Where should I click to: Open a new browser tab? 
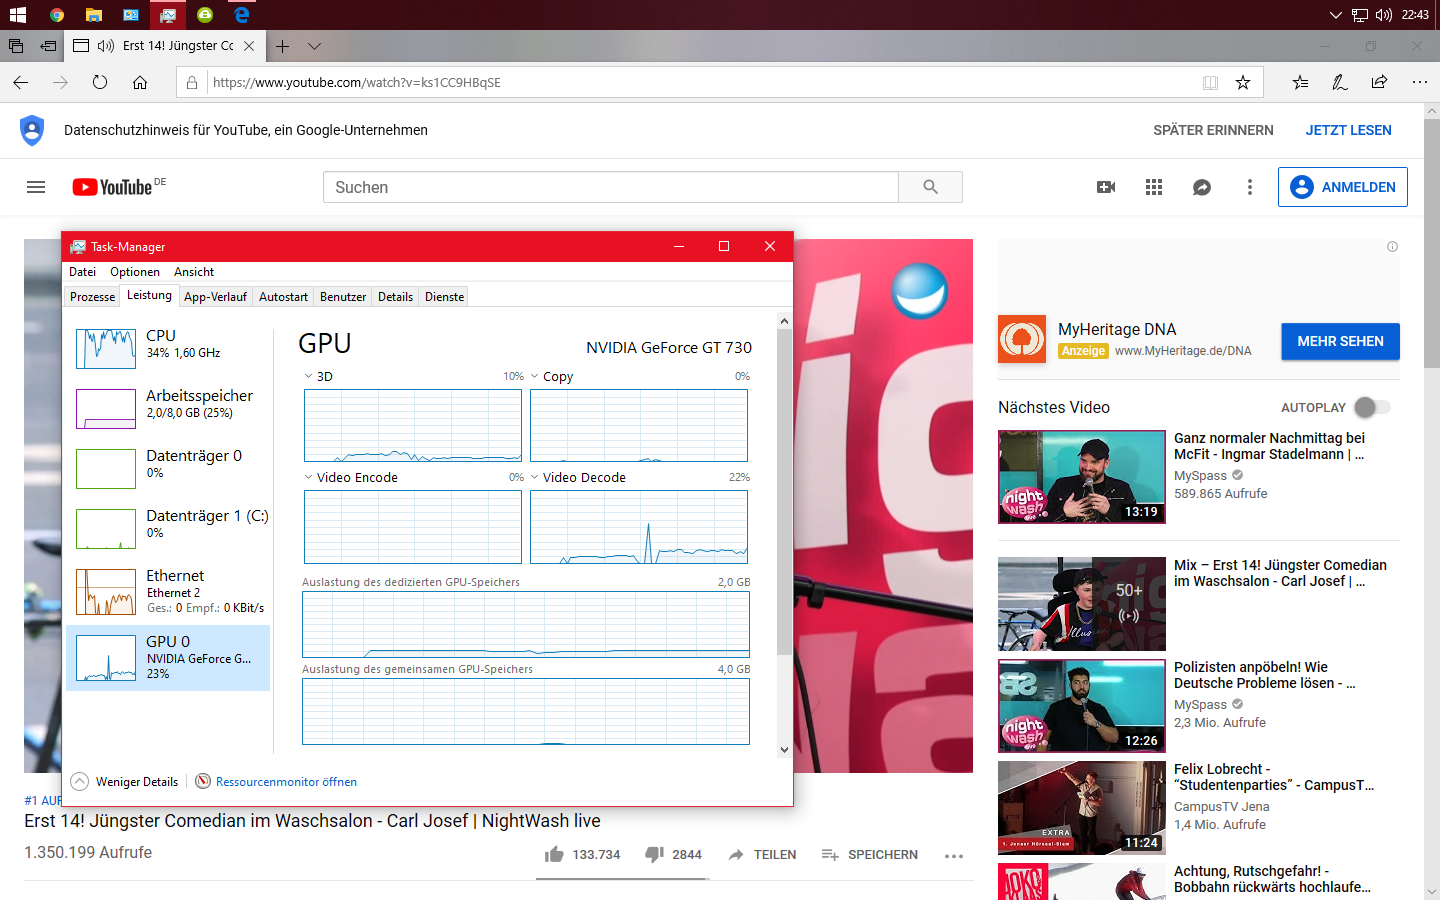coord(283,46)
